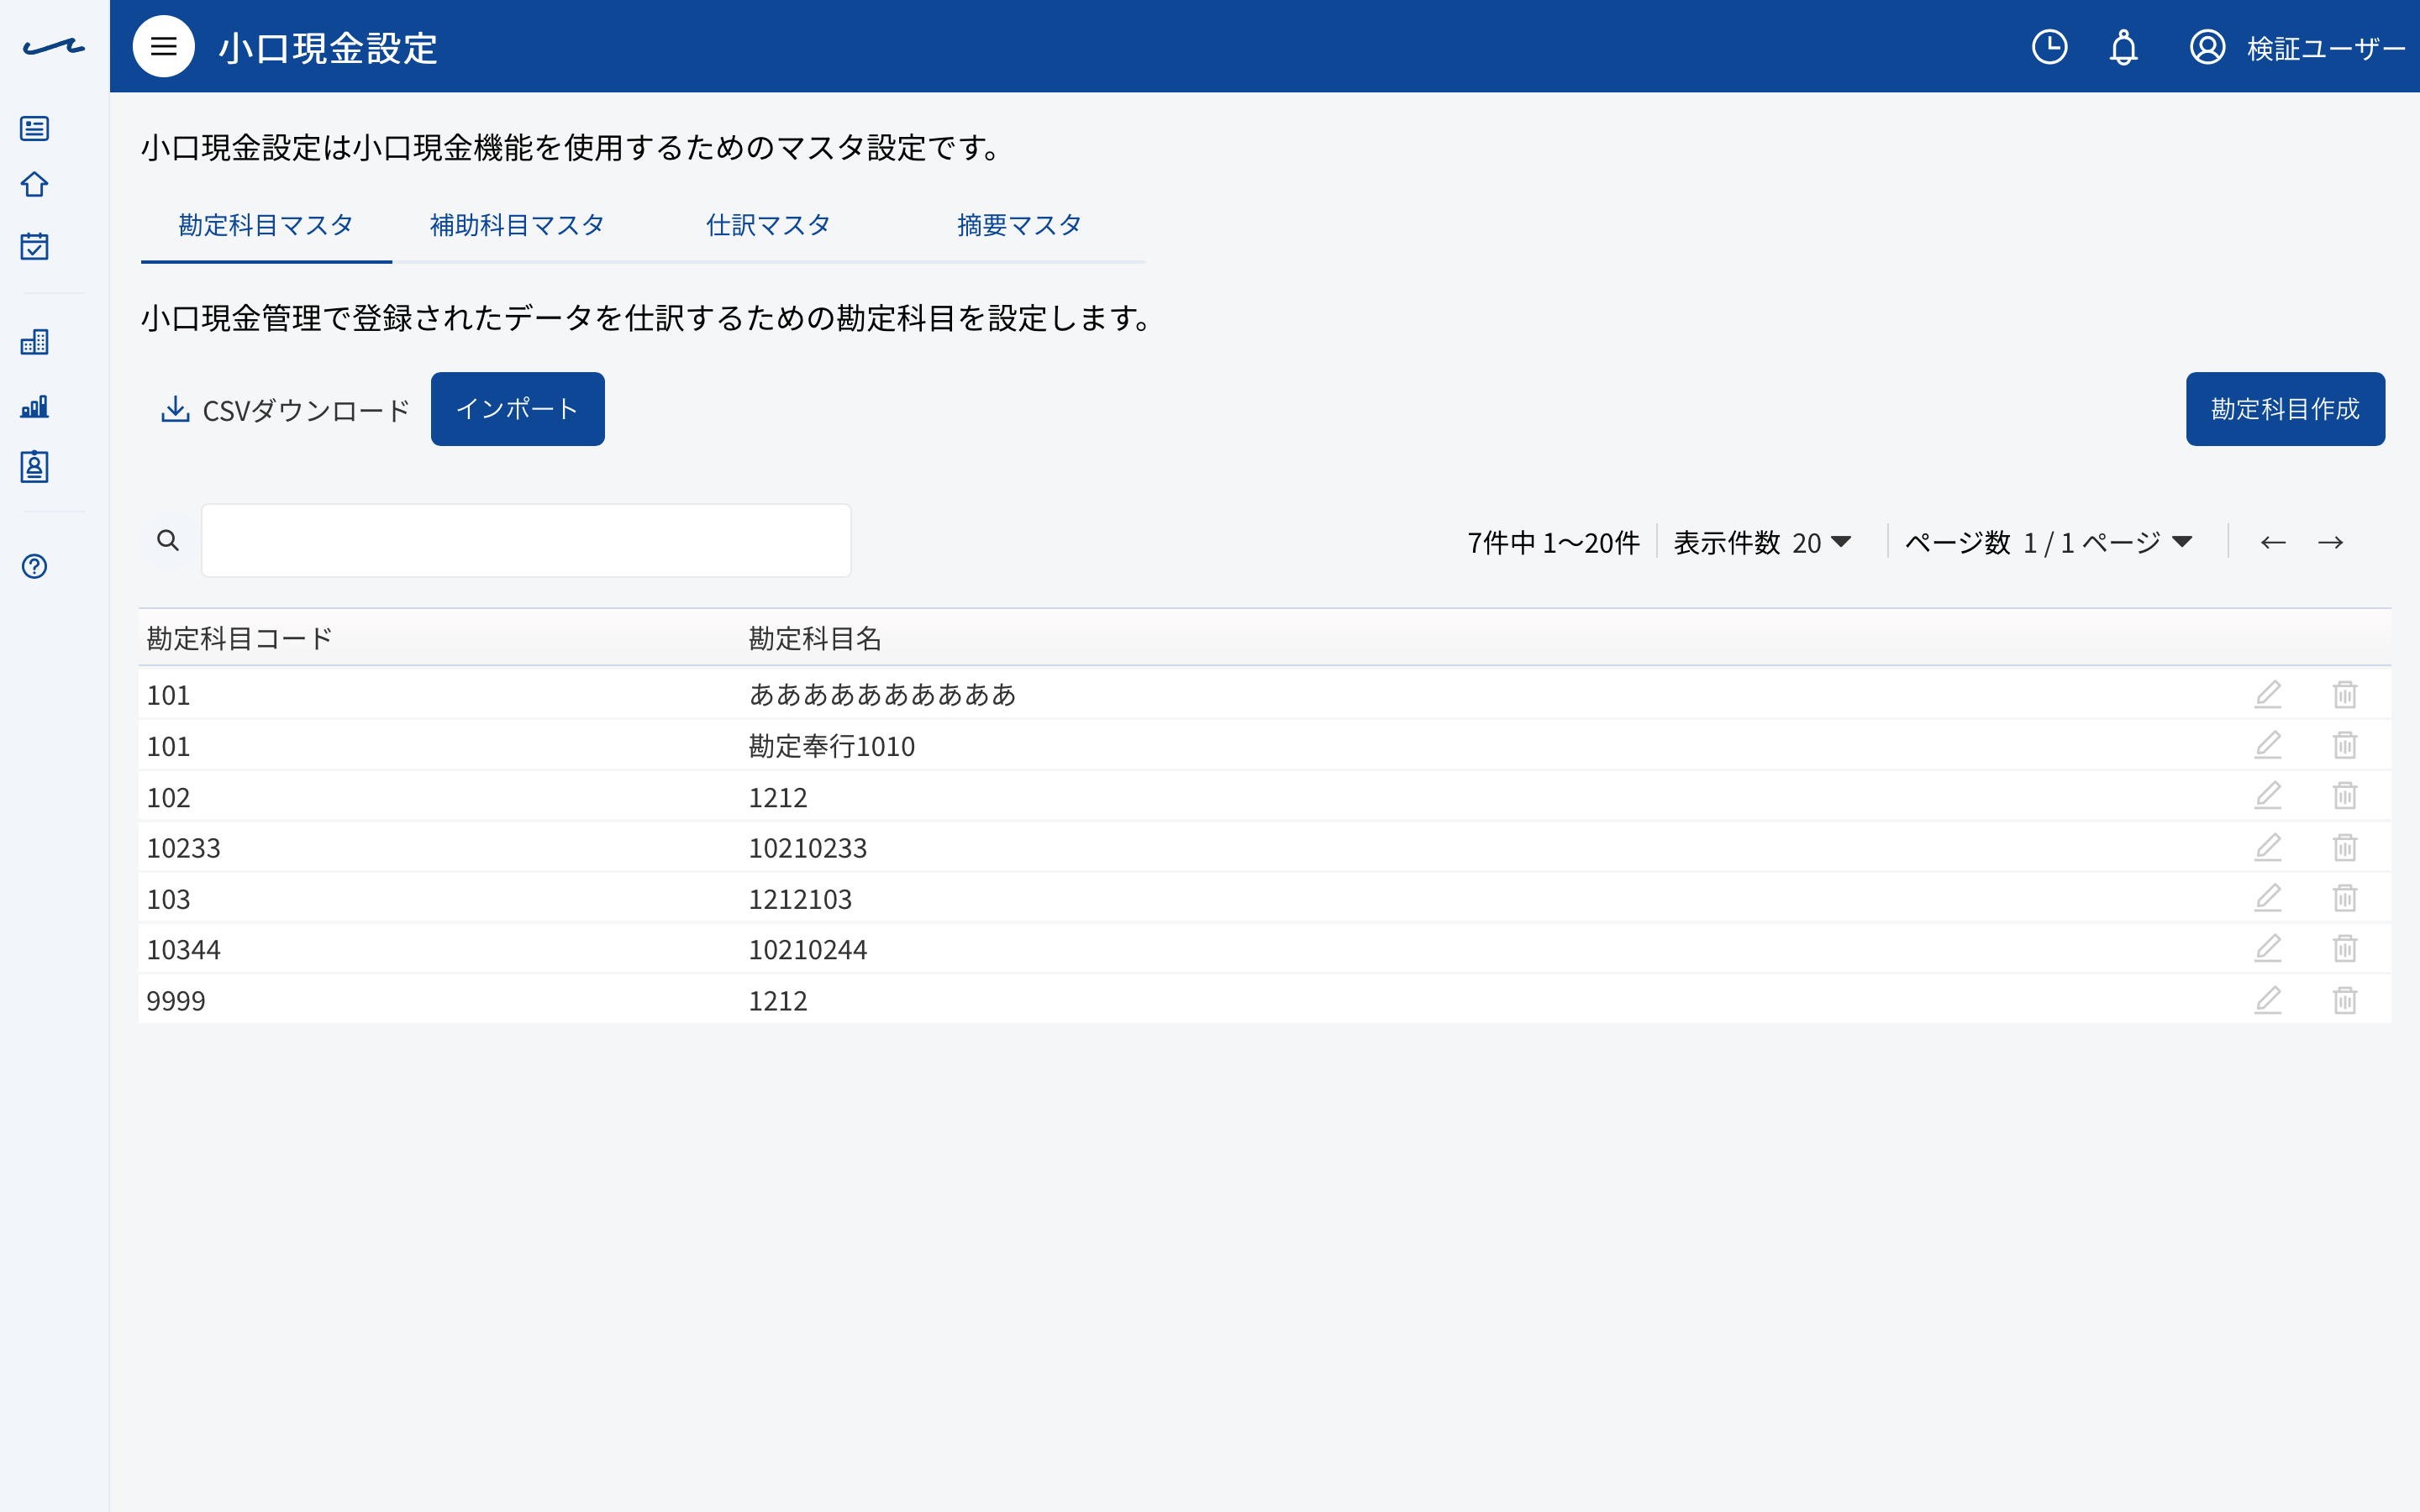The image size is (2420, 1512).
Task: Switch to 仕訳マスタ tab
Action: [x=768, y=225]
